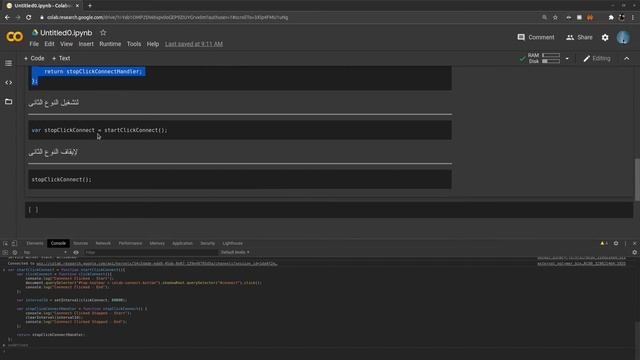640x360 pixels.
Task: Open the Files folder sidebar icon
Action: pos(9,102)
